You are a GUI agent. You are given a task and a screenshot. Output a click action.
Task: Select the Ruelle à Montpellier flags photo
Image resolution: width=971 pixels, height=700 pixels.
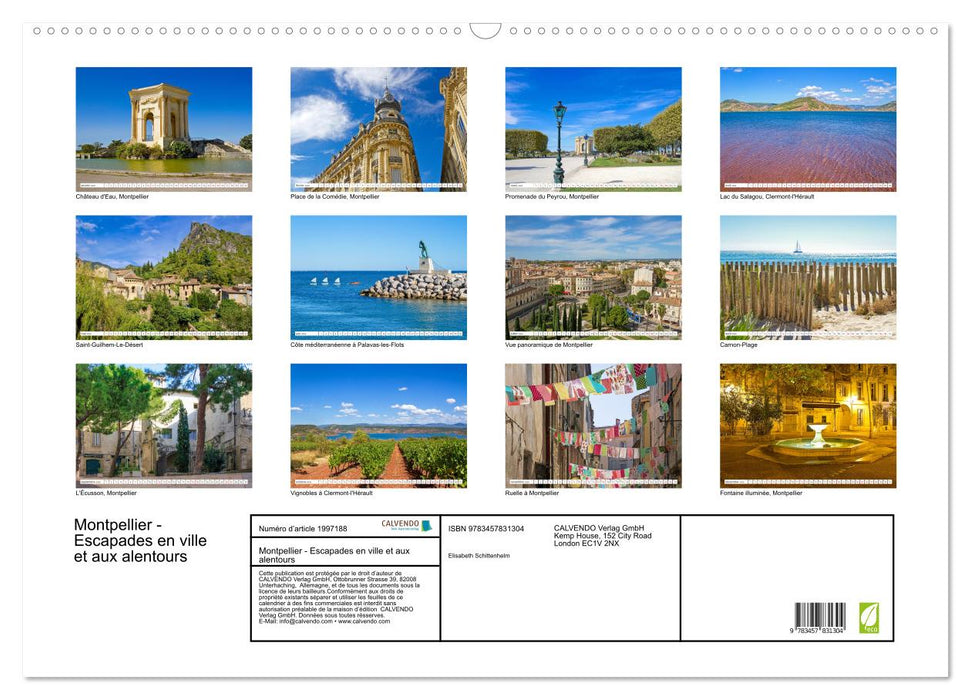pyautogui.click(x=592, y=426)
